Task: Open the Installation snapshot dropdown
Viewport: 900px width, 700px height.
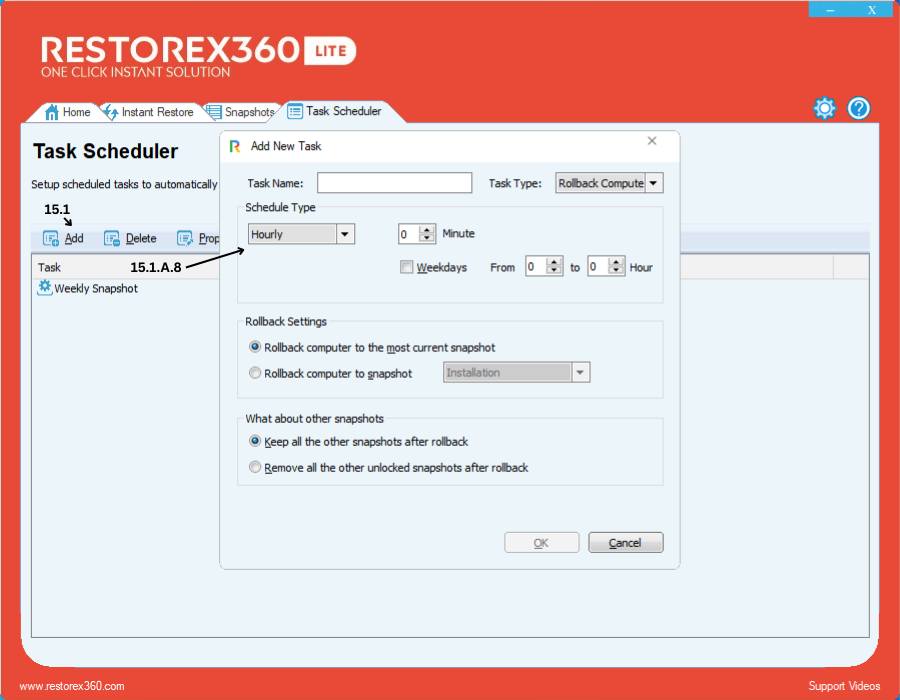Action: pos(580,373)
